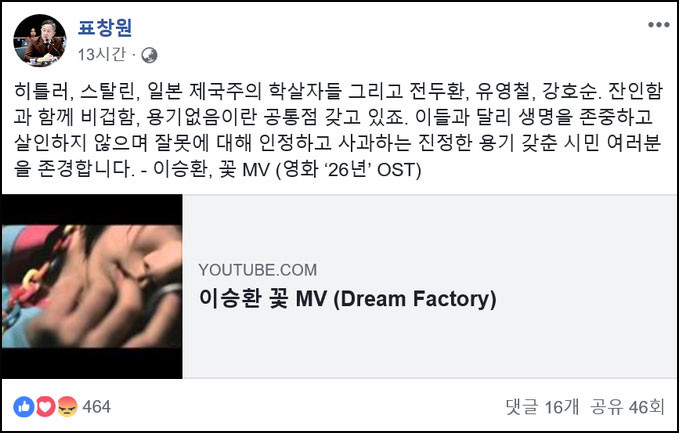Open the three-dot post options menu
The image size is (679, 433).
659,25
